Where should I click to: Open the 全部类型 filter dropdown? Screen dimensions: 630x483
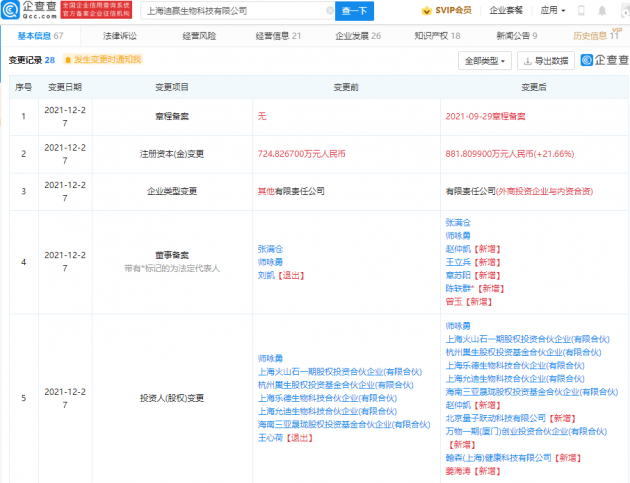click(485, 61)
